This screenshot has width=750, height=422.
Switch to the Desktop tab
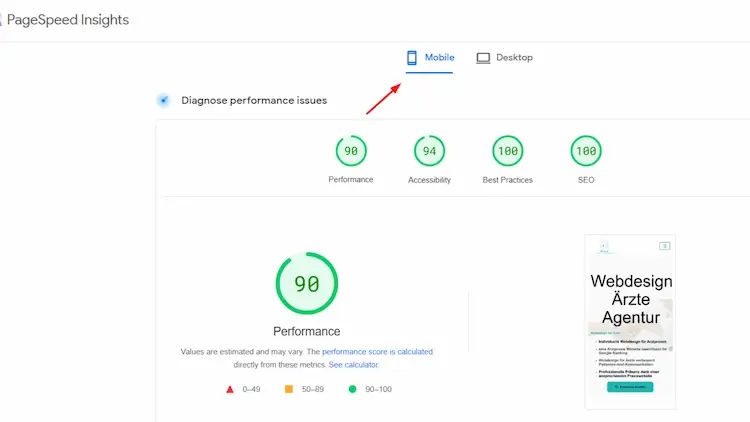[x=505, y=58]
